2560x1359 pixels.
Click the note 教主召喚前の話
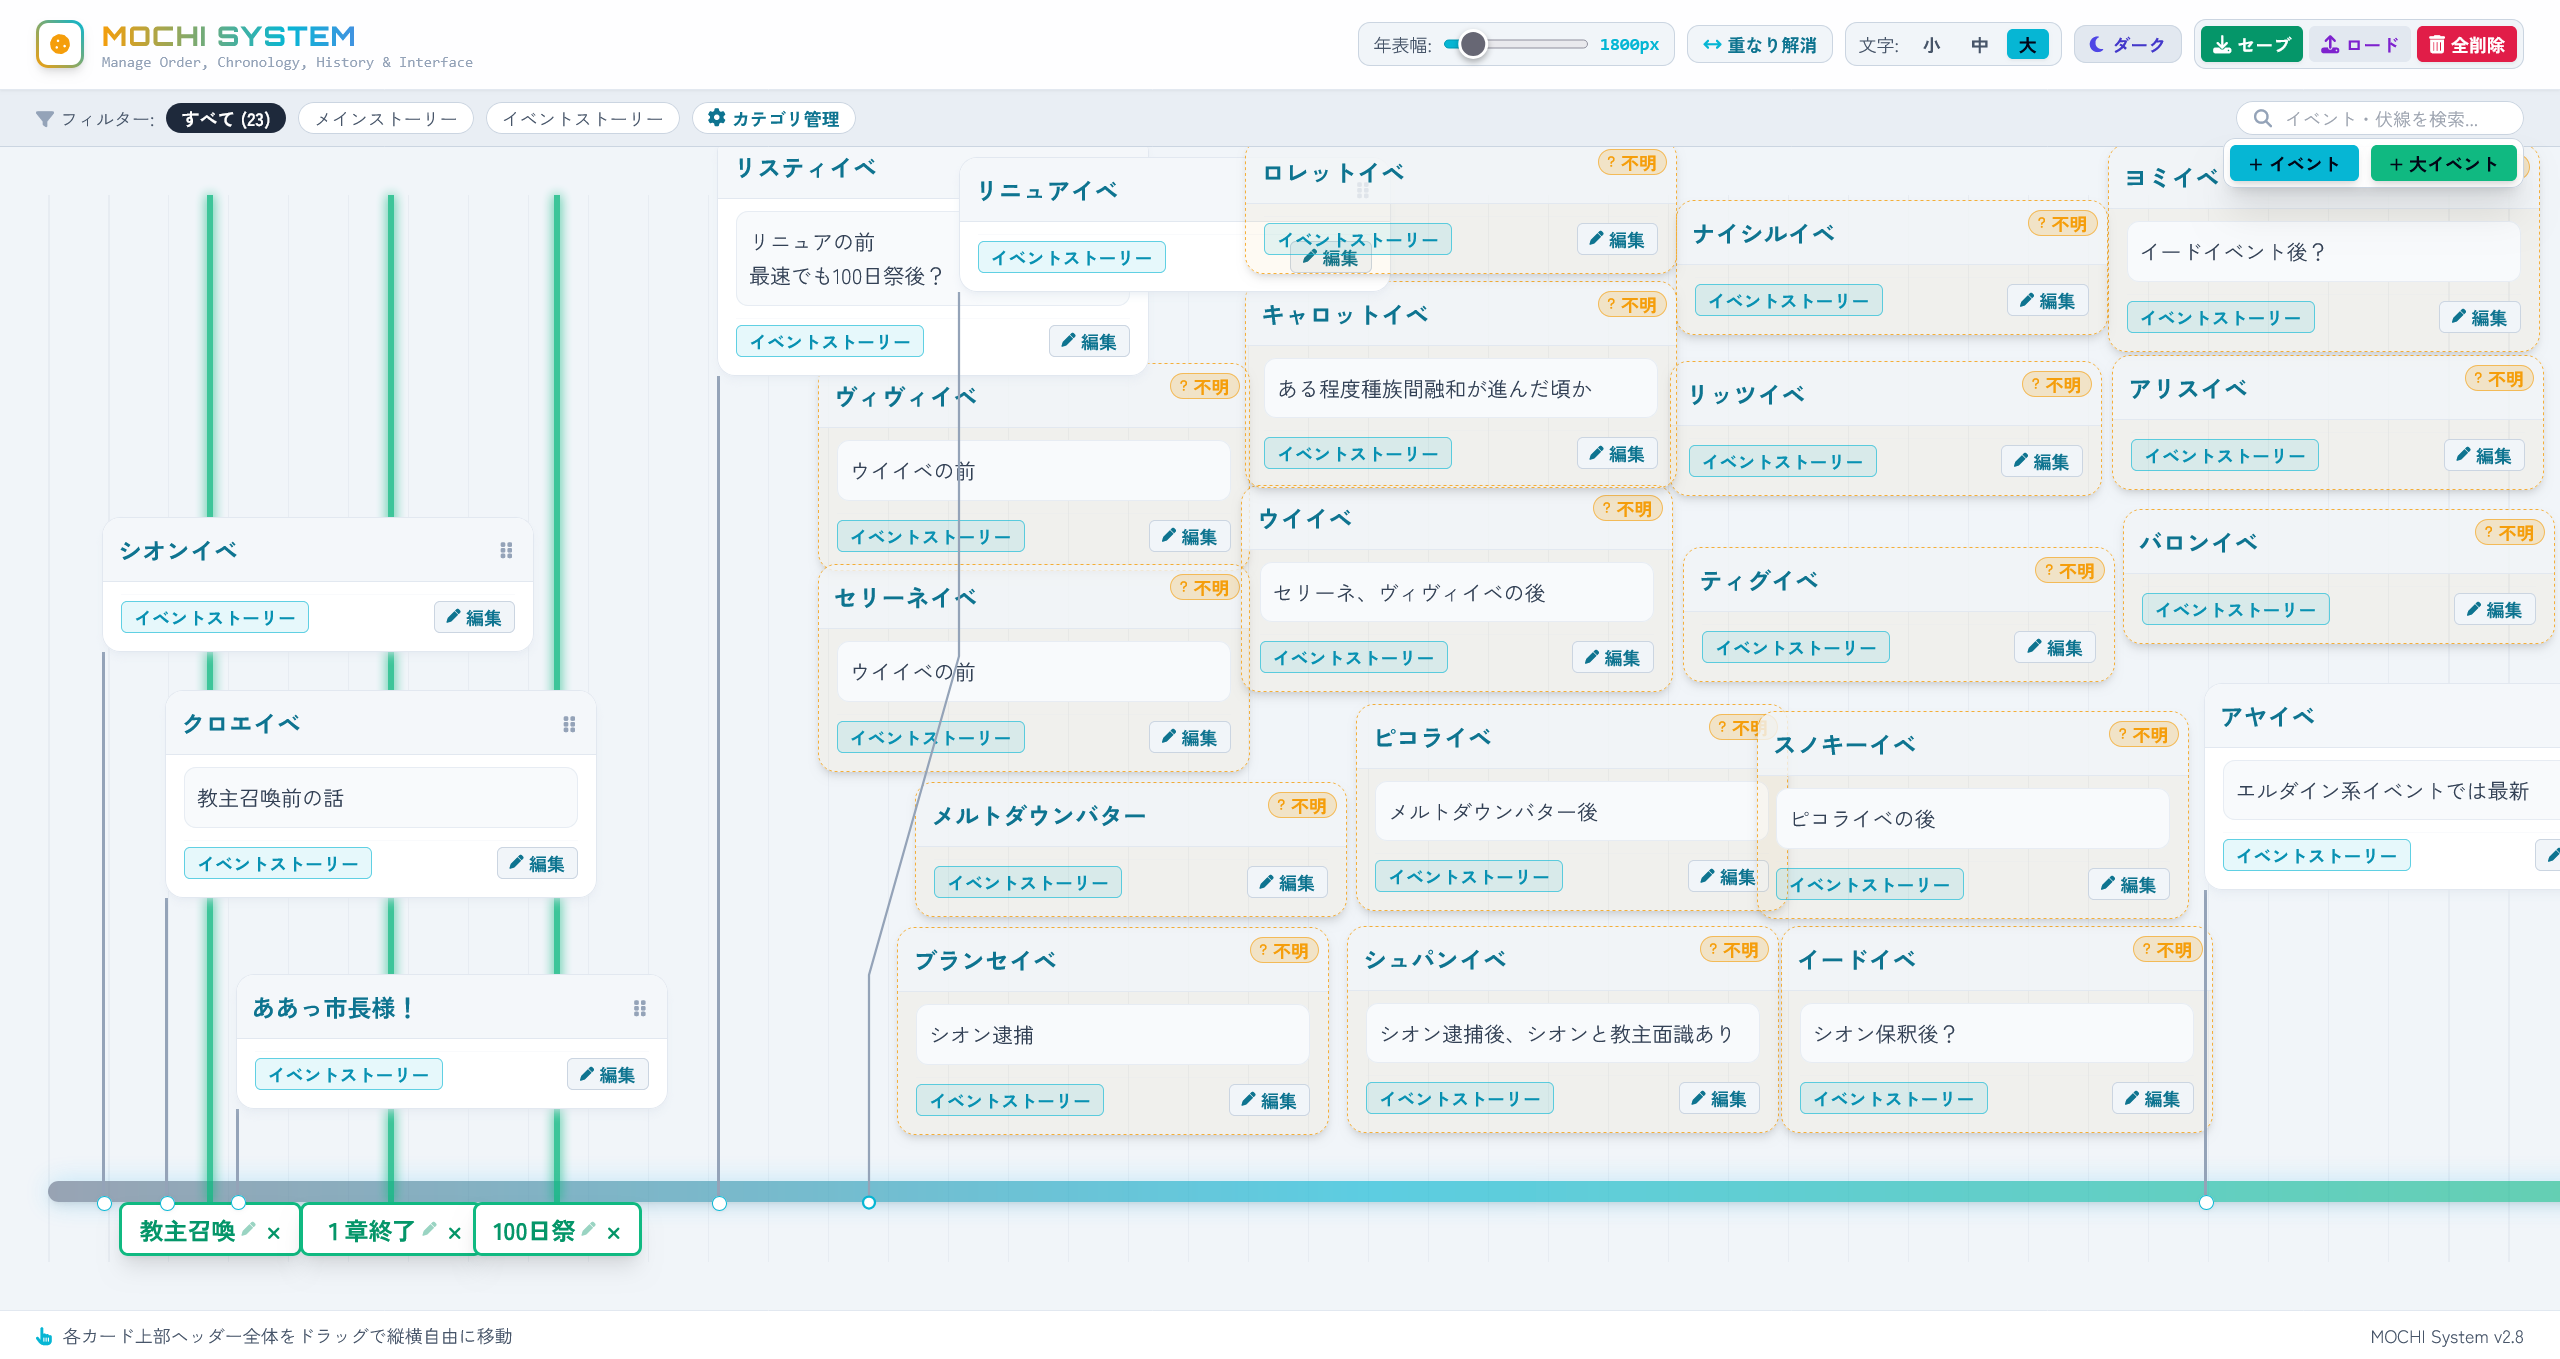point(381,798)
